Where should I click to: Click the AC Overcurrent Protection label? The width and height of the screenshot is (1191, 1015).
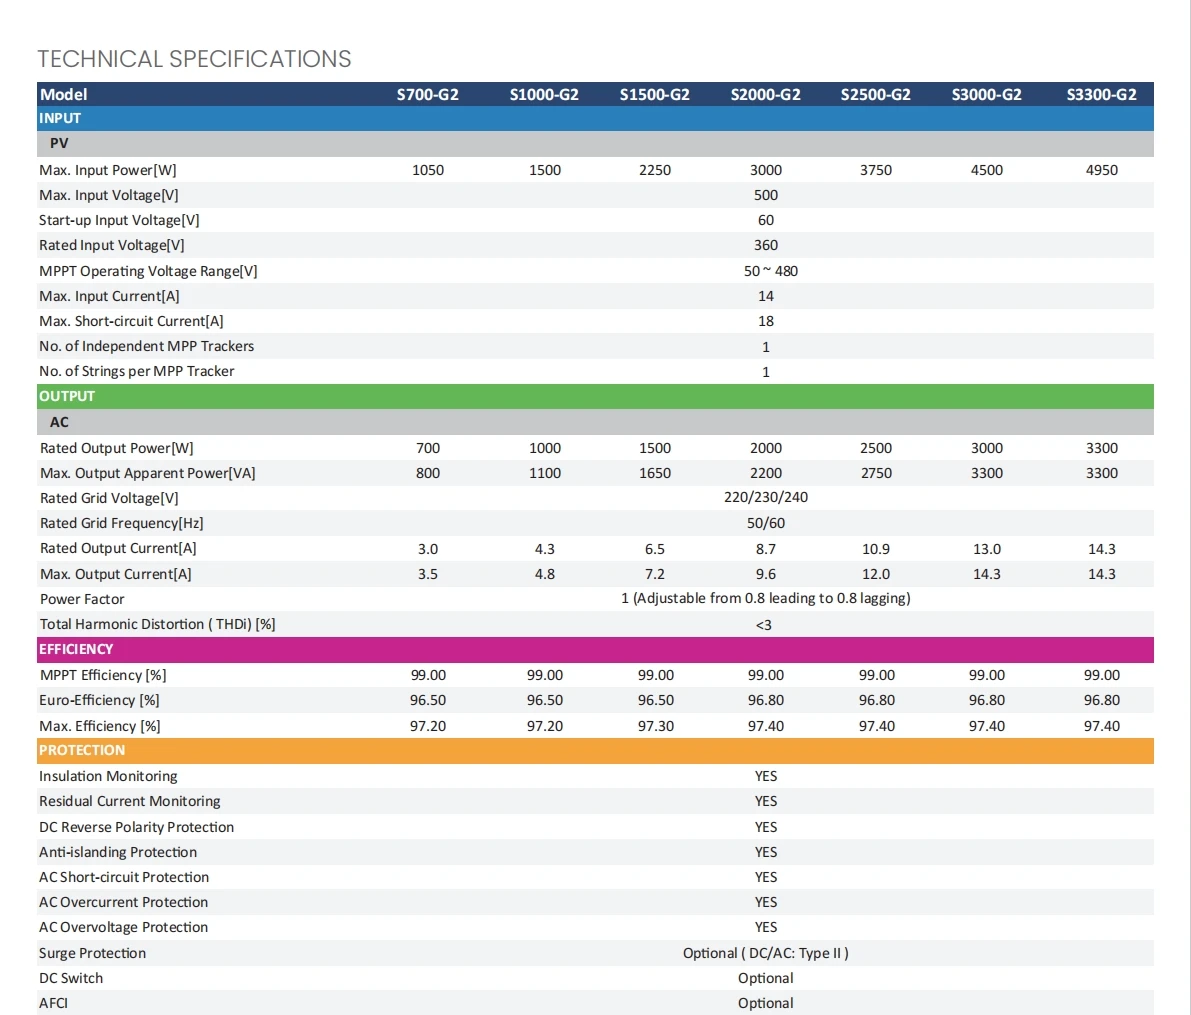[123, 903]
